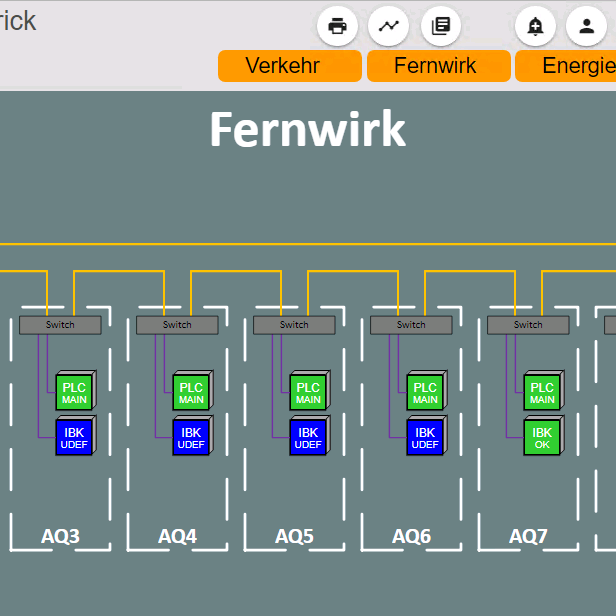The height and width of the screenshot is (616, 616).
Task: Select the IBK UDEF block in AQ6
Action: pyautogui.click(x=427, y=435)
